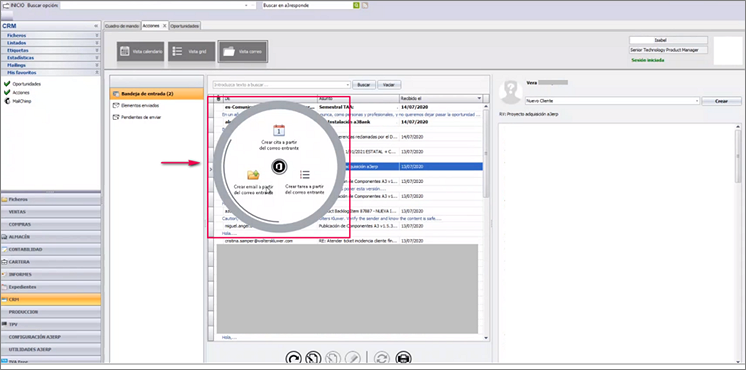Click the contact avatar placeholder image
Screen dimensions: 746x370
point(510,92)
